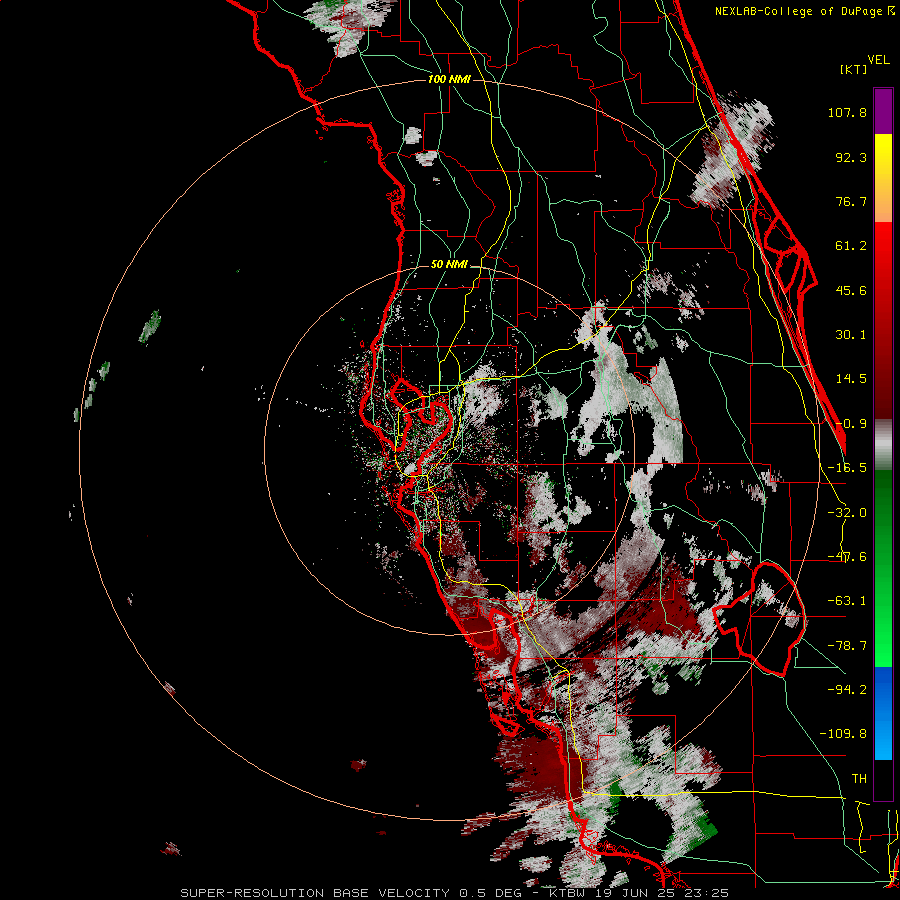Click the 100 NMI range ring label
Viewport: 900px width, 900px height.
click(x=449, y=79)
